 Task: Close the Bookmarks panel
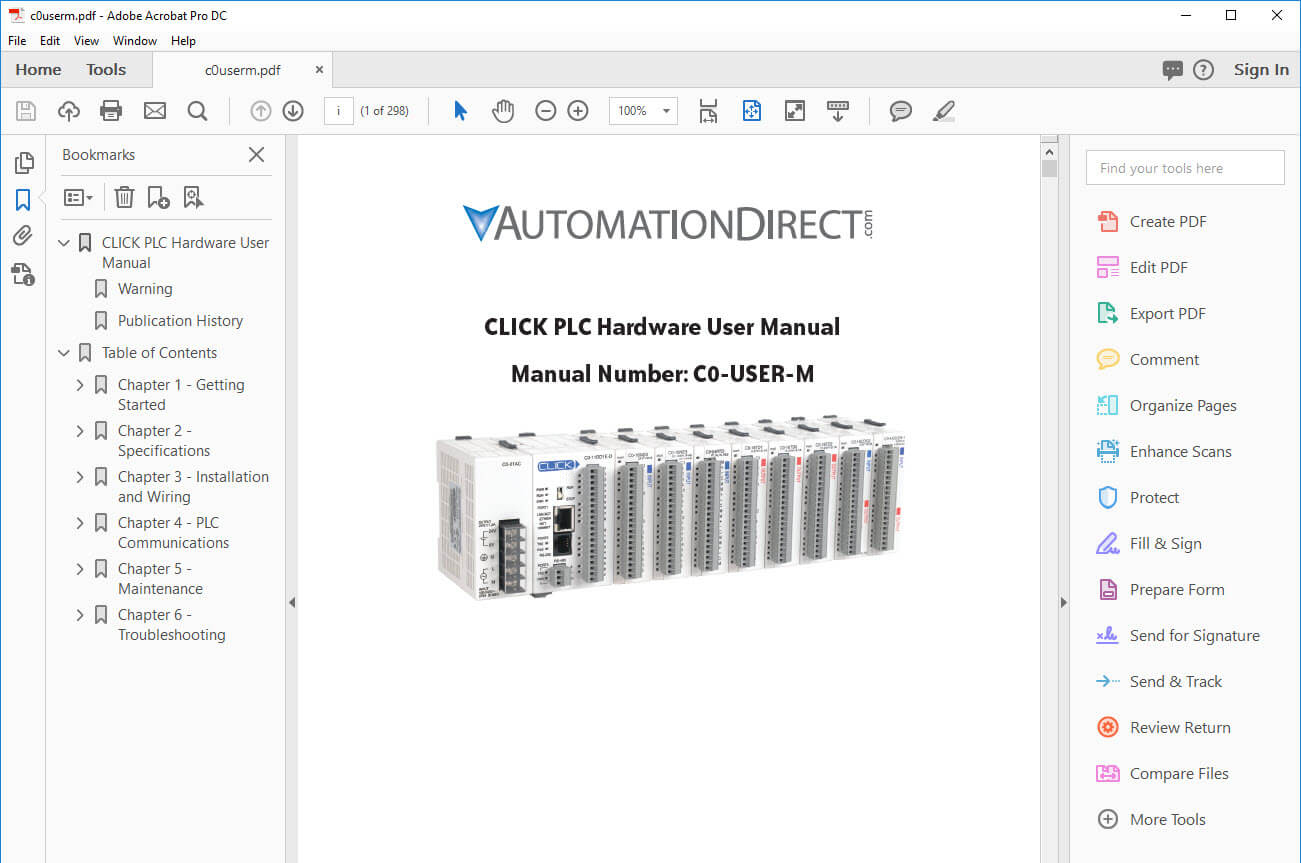click(257, 155)
